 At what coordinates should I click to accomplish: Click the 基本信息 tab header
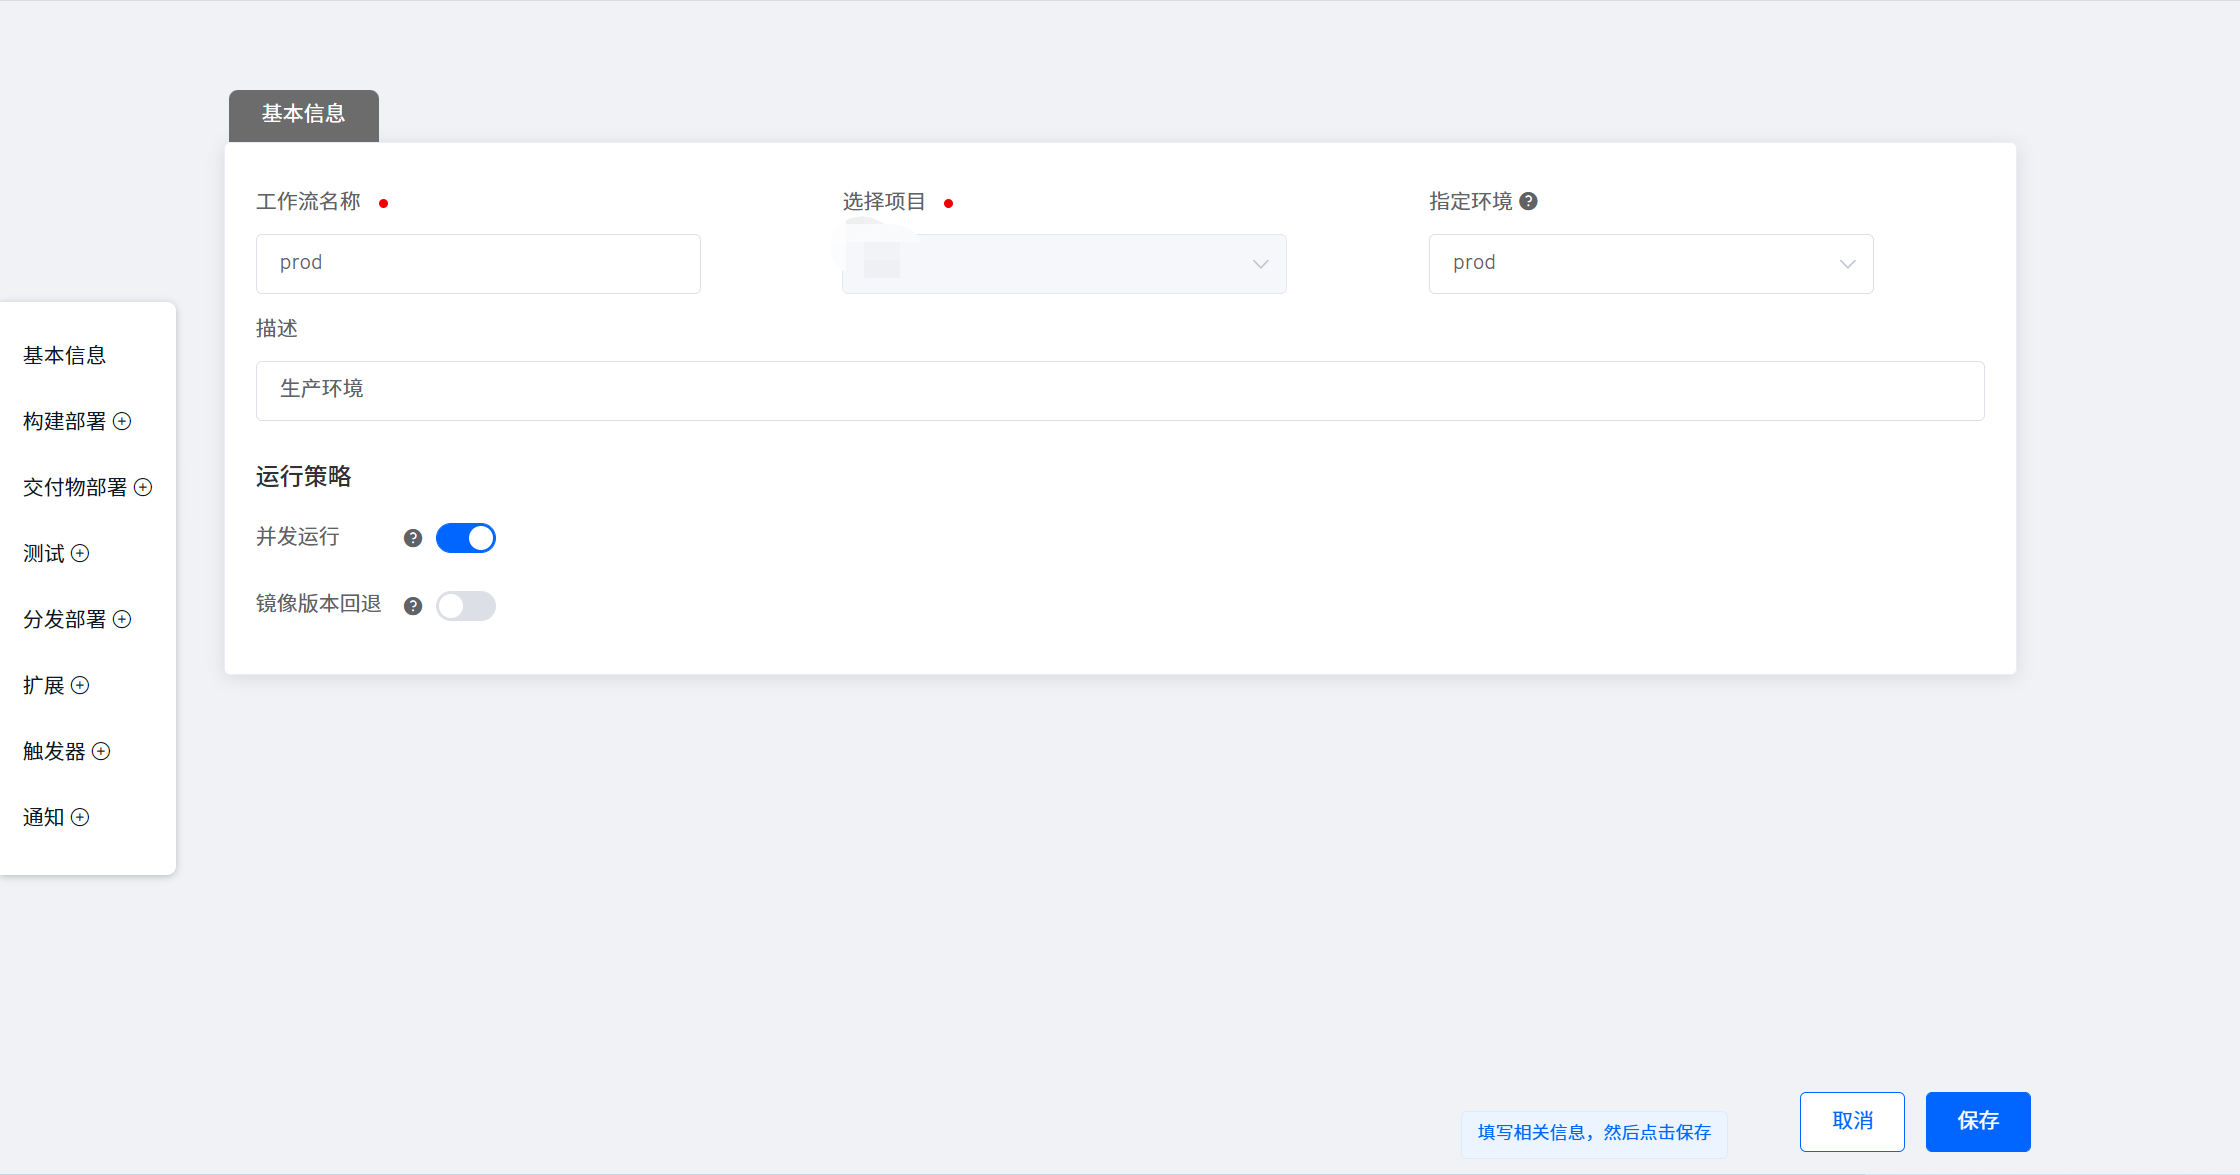(304, 115)
